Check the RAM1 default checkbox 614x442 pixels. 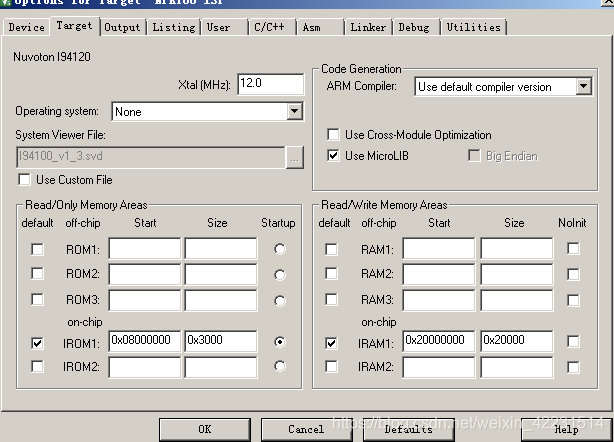tap(331, 249)
